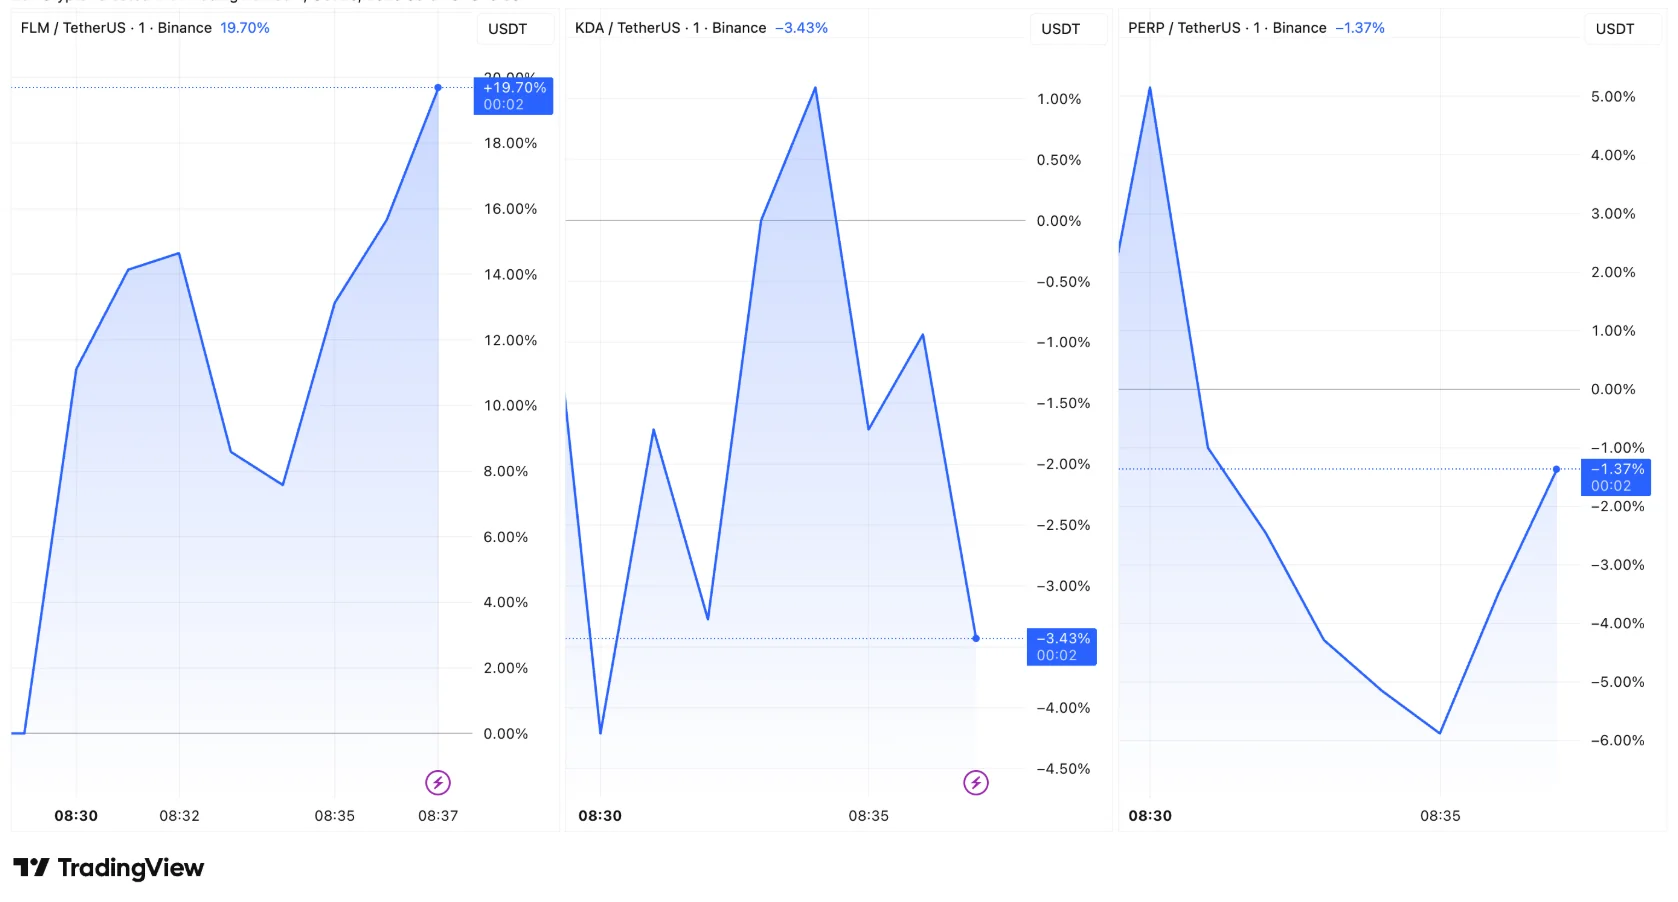Select the KDA last price label −3.43%
Screen dimensions: 1678x902
click(x=1061, y=647)
